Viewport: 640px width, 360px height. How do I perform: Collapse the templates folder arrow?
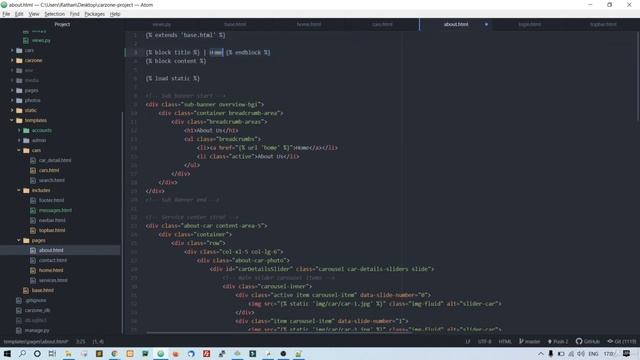(12, 120)
